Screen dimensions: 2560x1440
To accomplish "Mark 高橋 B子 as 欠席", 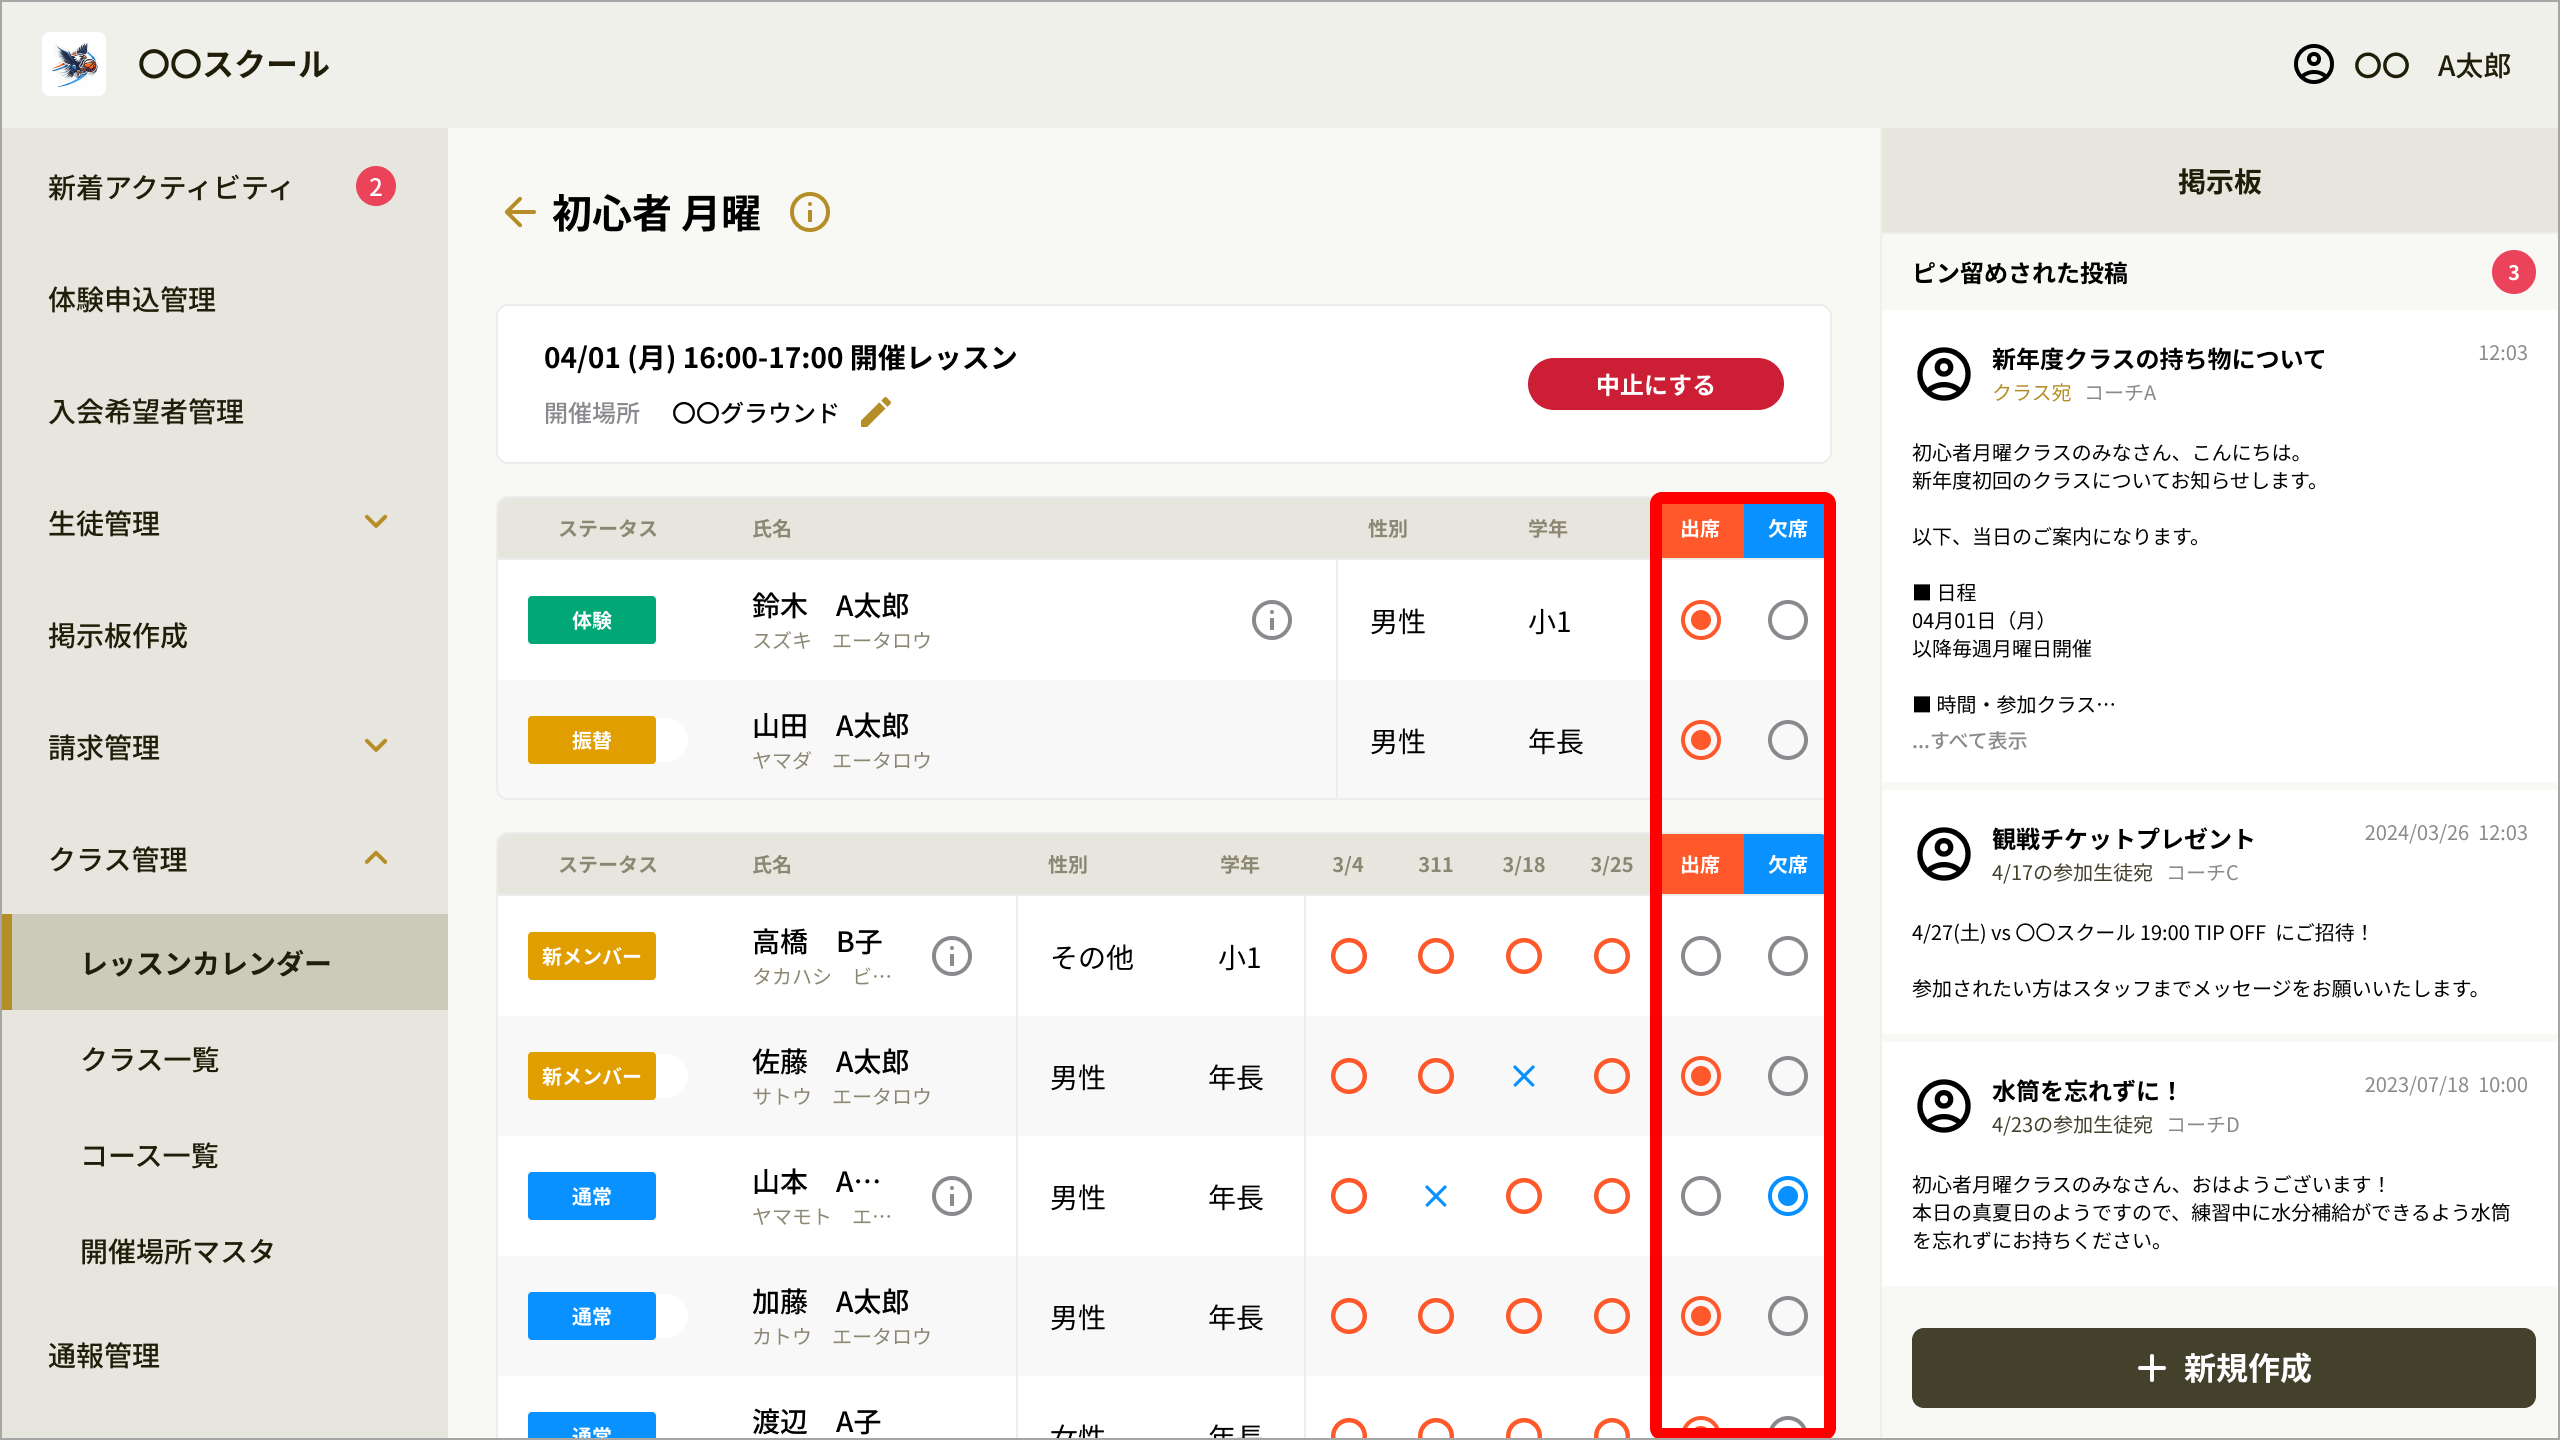I will click(1788, 956).
